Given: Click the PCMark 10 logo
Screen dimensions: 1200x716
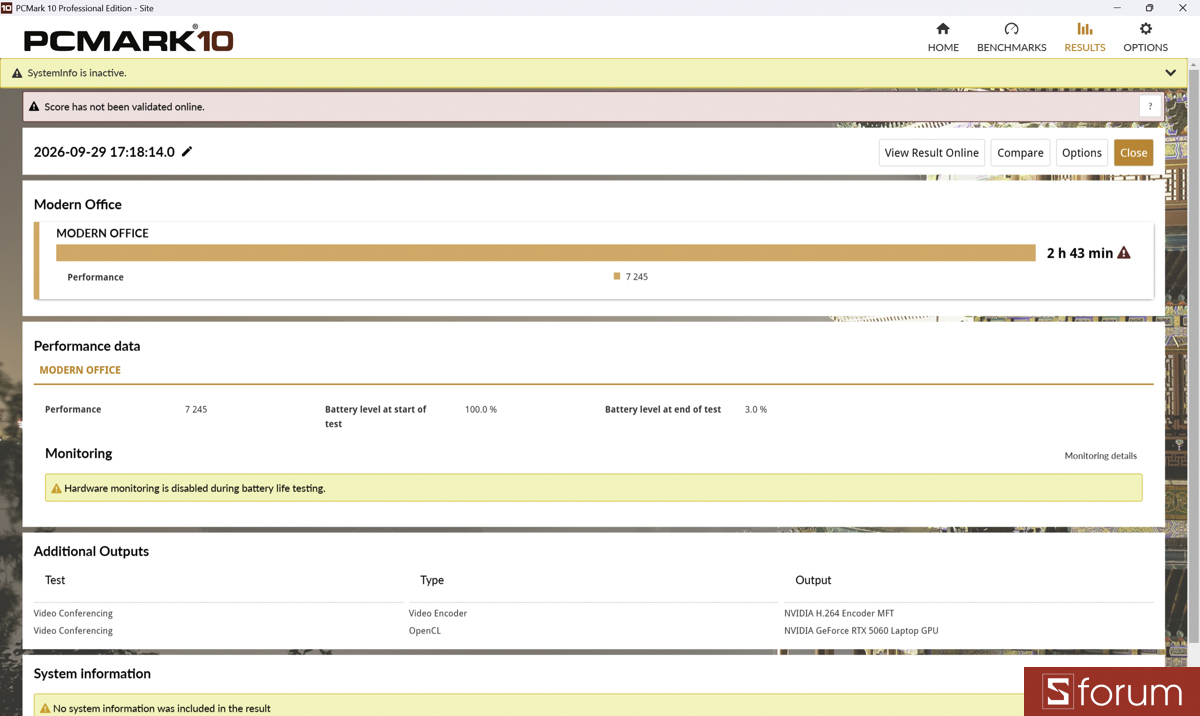Looking at the screenshot, I should point(129,40).
